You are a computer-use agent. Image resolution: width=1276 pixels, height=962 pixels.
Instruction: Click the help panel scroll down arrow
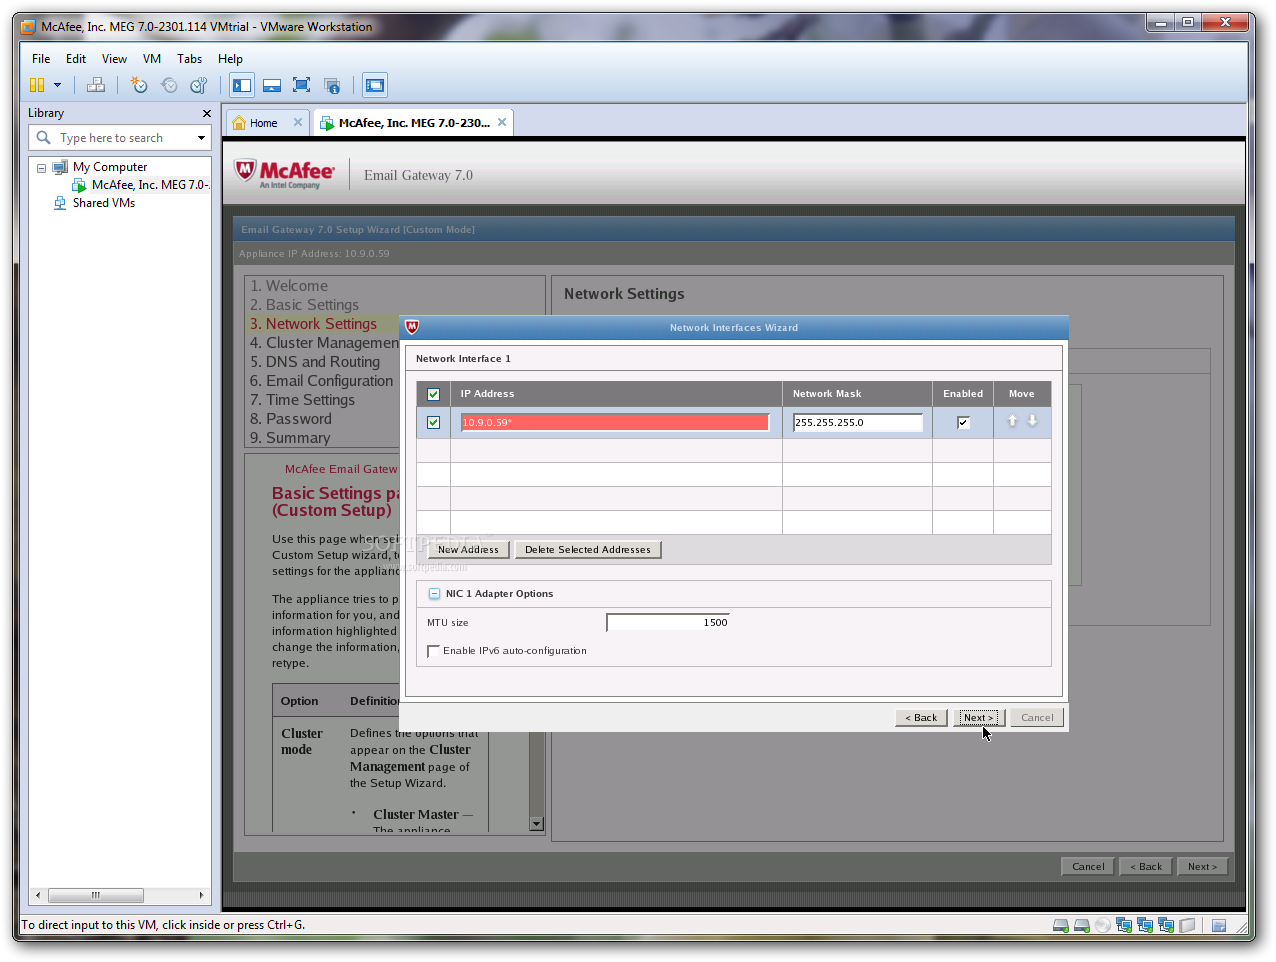pyautogui.click(x=536, y=824)
